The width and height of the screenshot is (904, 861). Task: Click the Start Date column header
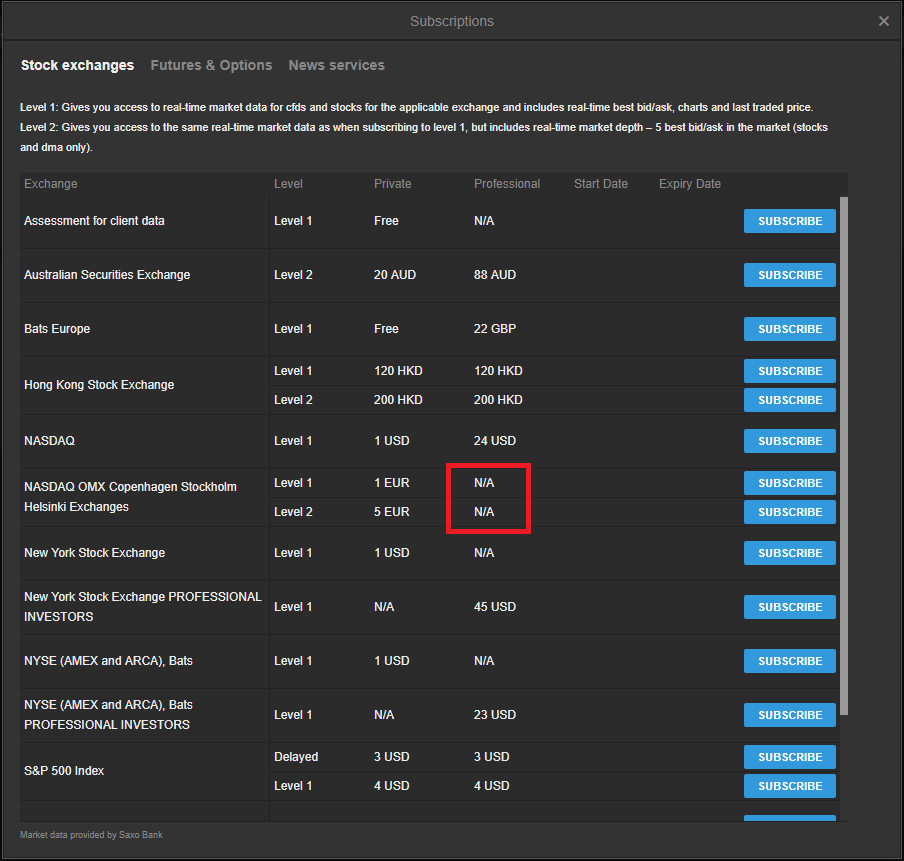click(600, 184)
